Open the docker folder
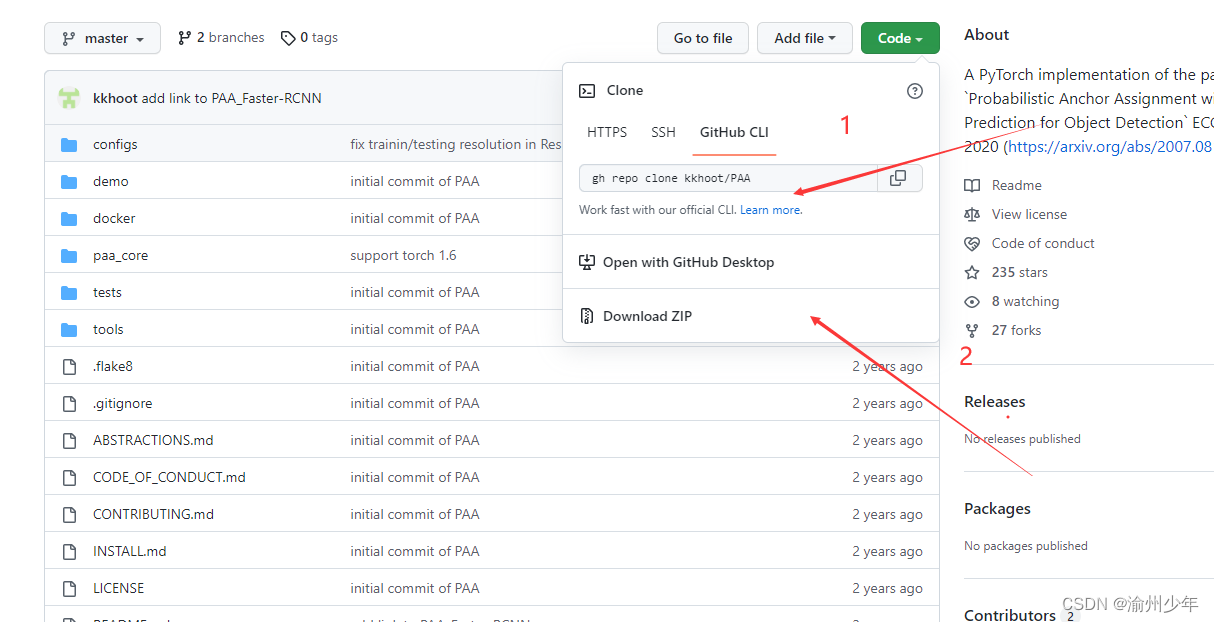The height and width of the screenshot is (622, 1214). (114, 218)
